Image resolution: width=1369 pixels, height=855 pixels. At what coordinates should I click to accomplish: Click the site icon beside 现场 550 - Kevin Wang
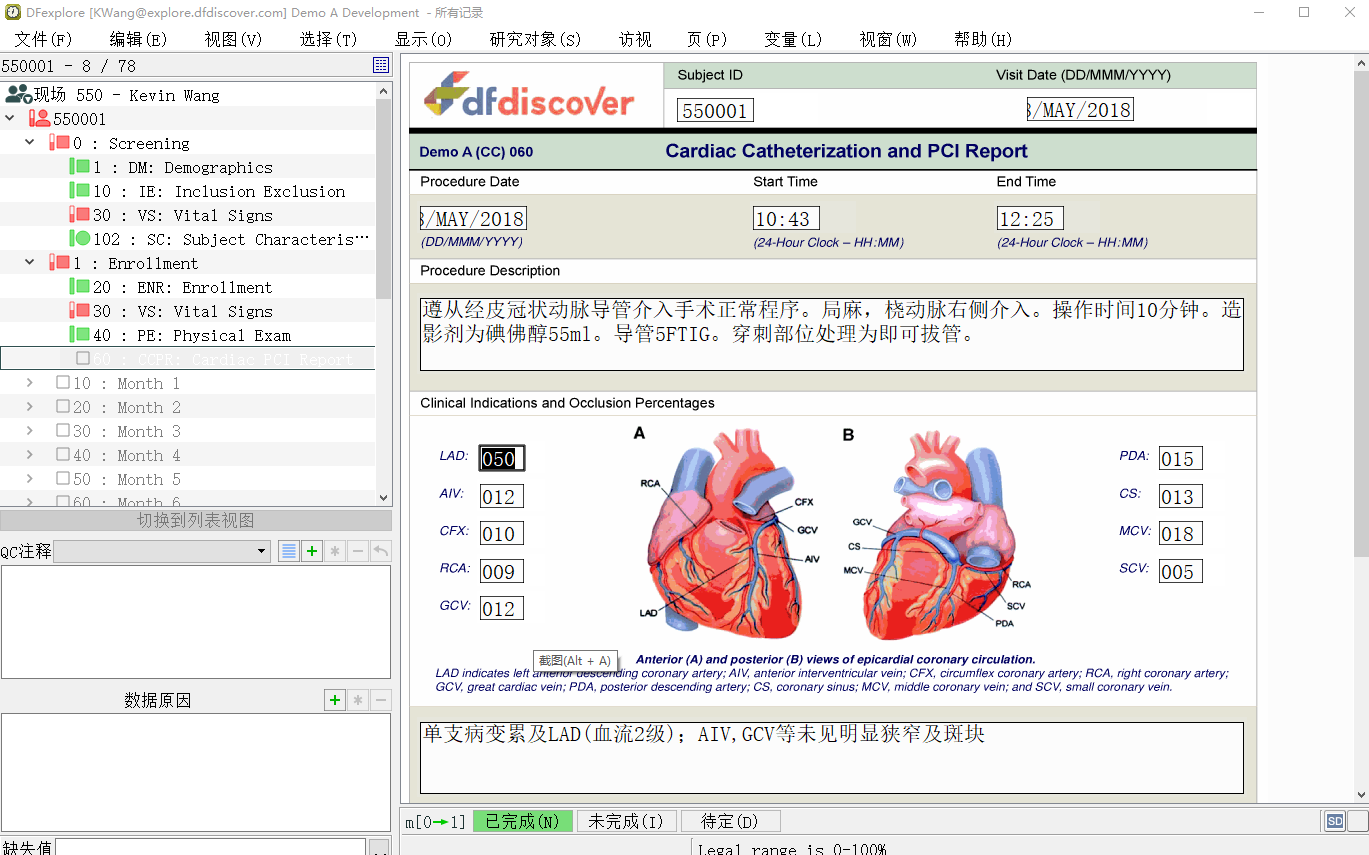[17, 95]
